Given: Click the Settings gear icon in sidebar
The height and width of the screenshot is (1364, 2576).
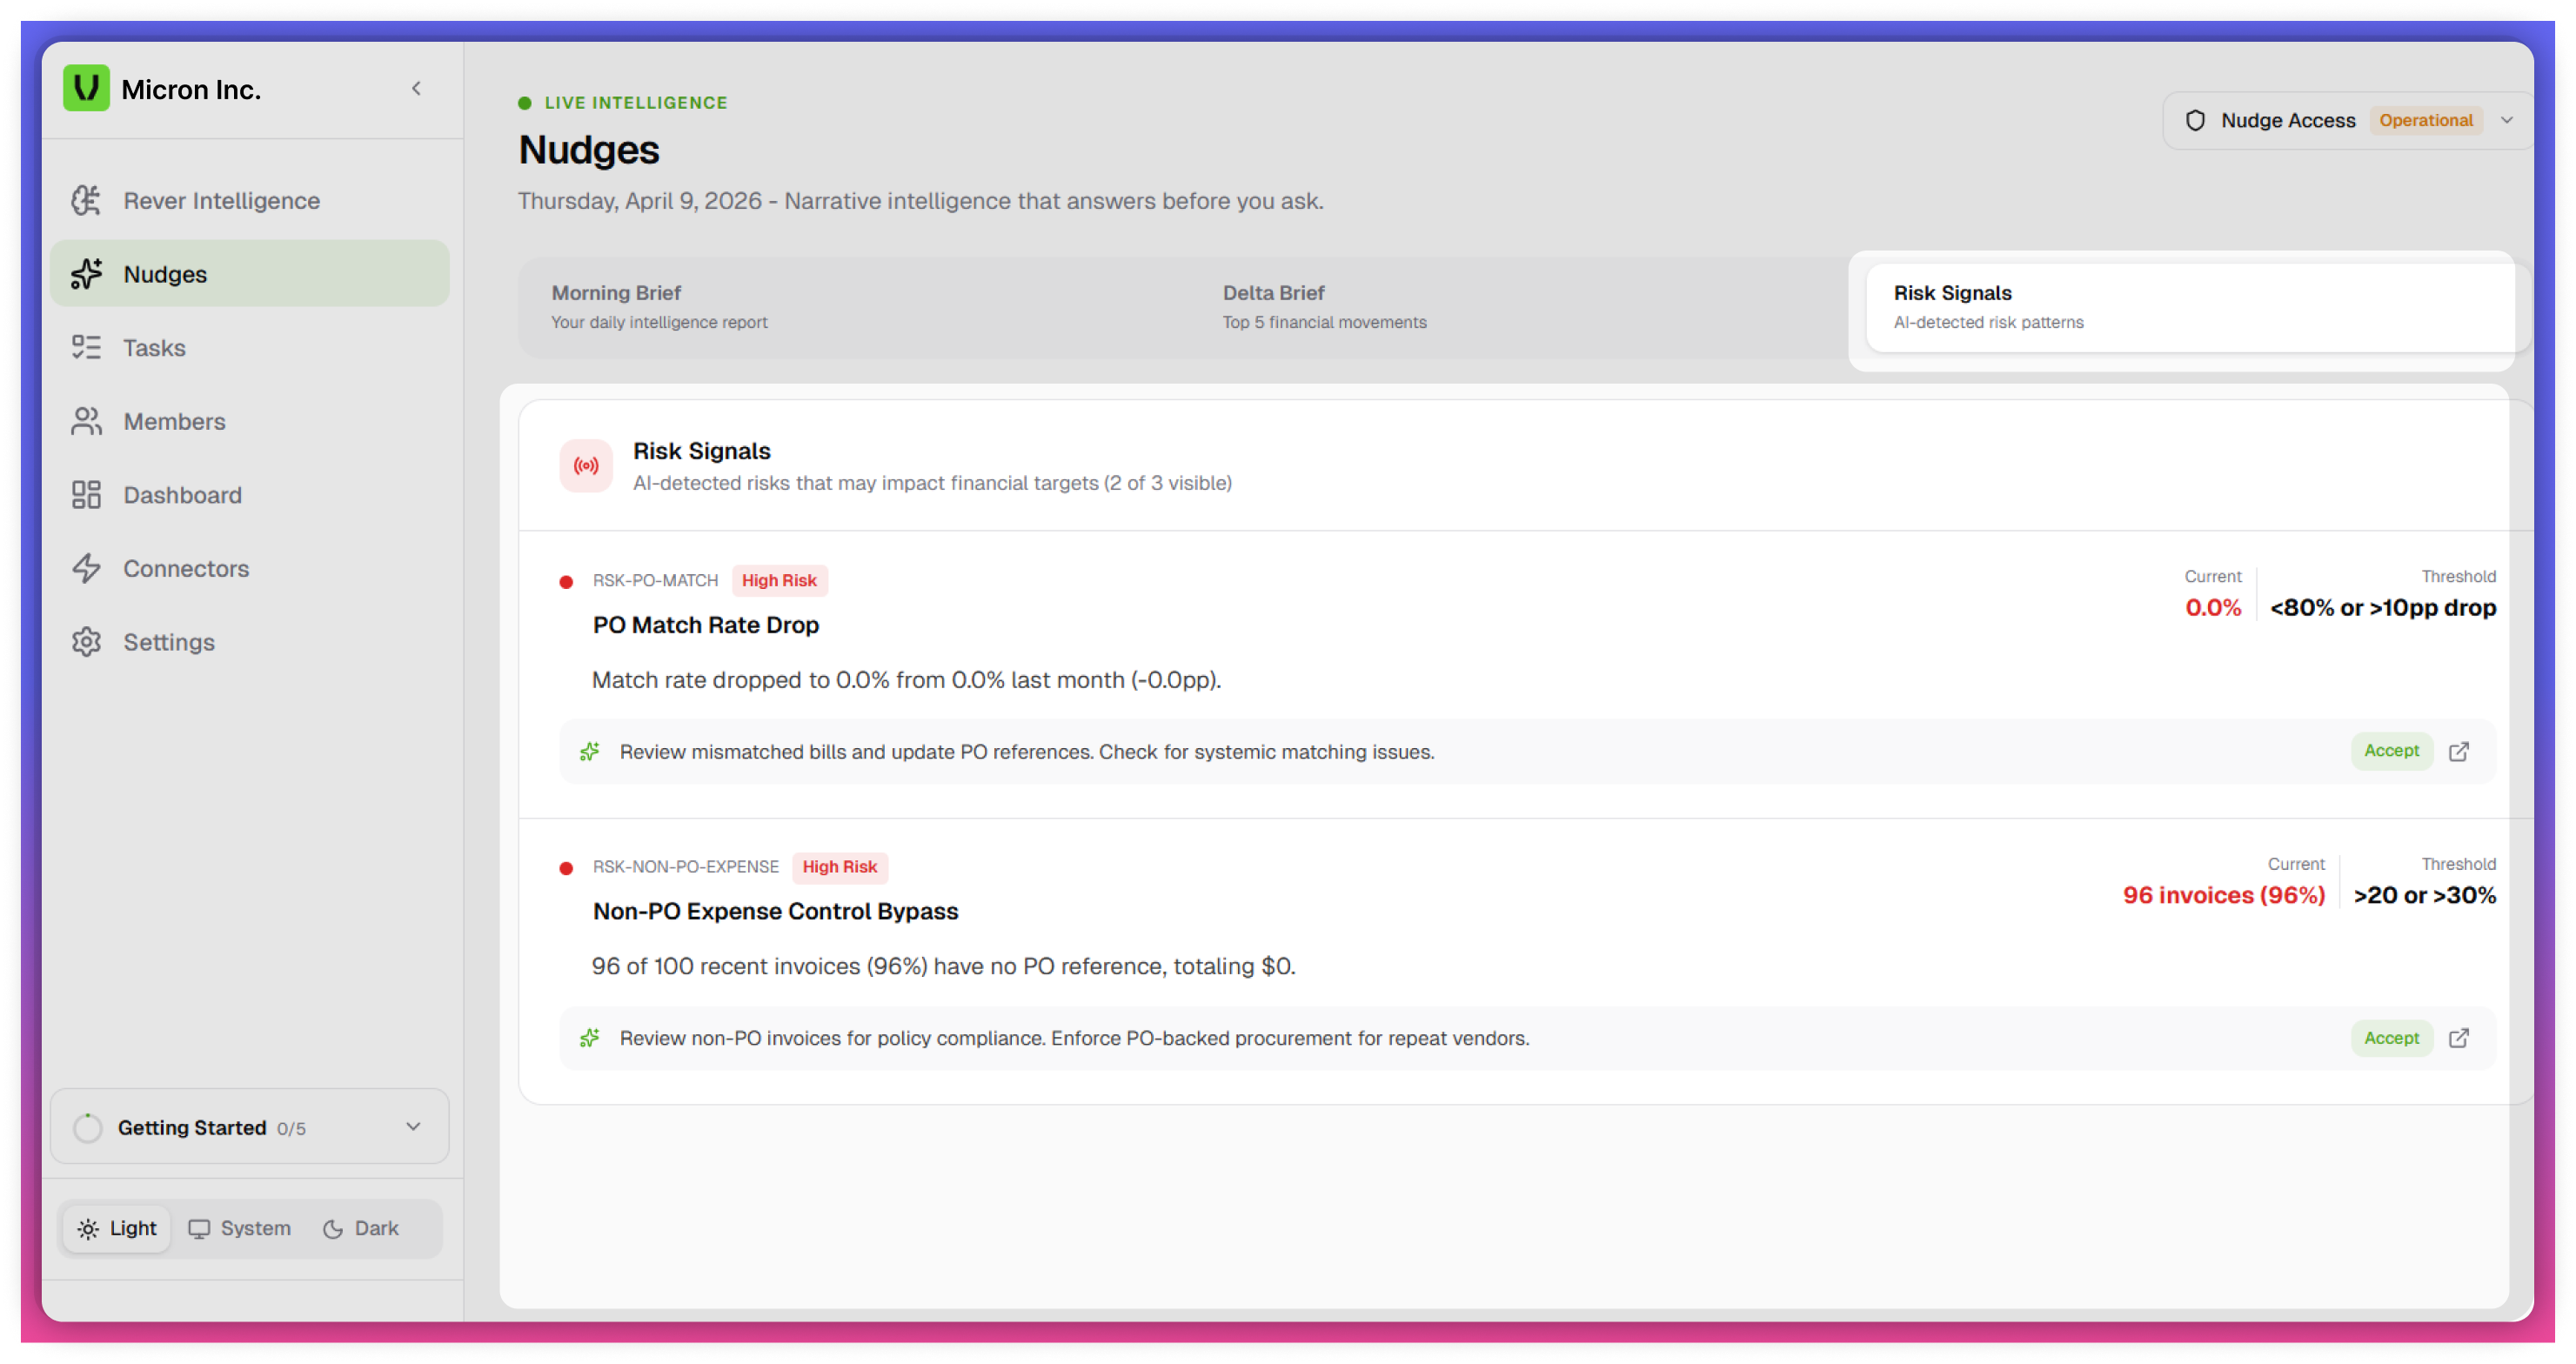Looking at the screenshot, I should [86, 642].
